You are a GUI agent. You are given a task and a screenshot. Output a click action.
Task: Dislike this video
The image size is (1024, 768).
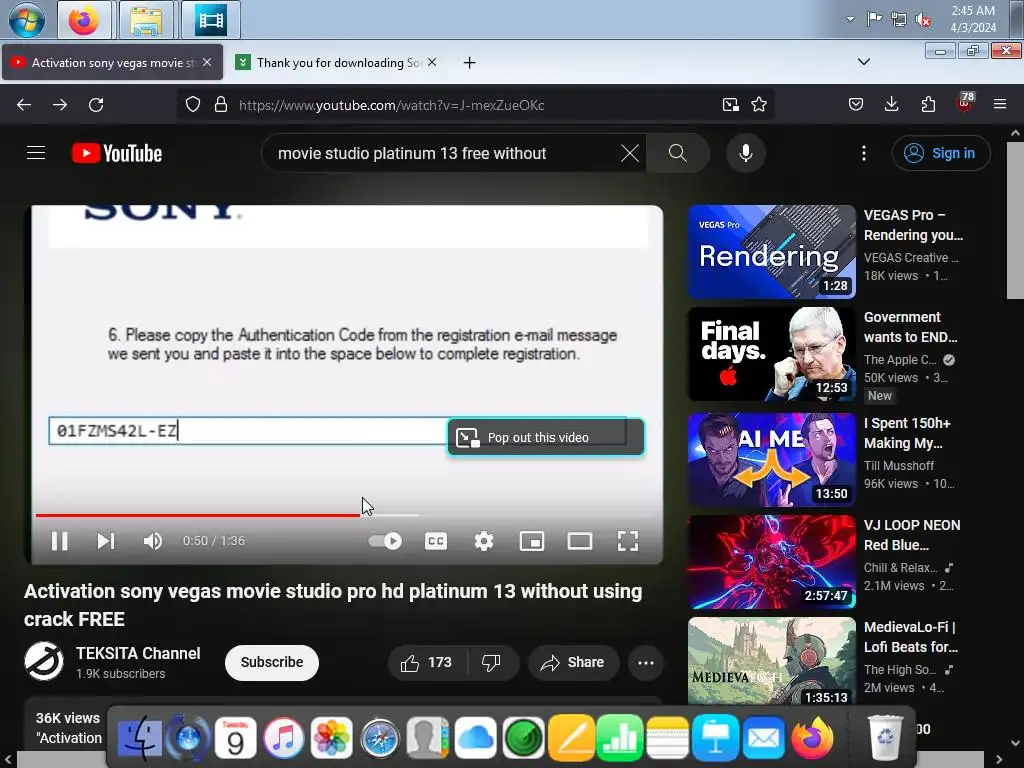(x=492, y=662)
